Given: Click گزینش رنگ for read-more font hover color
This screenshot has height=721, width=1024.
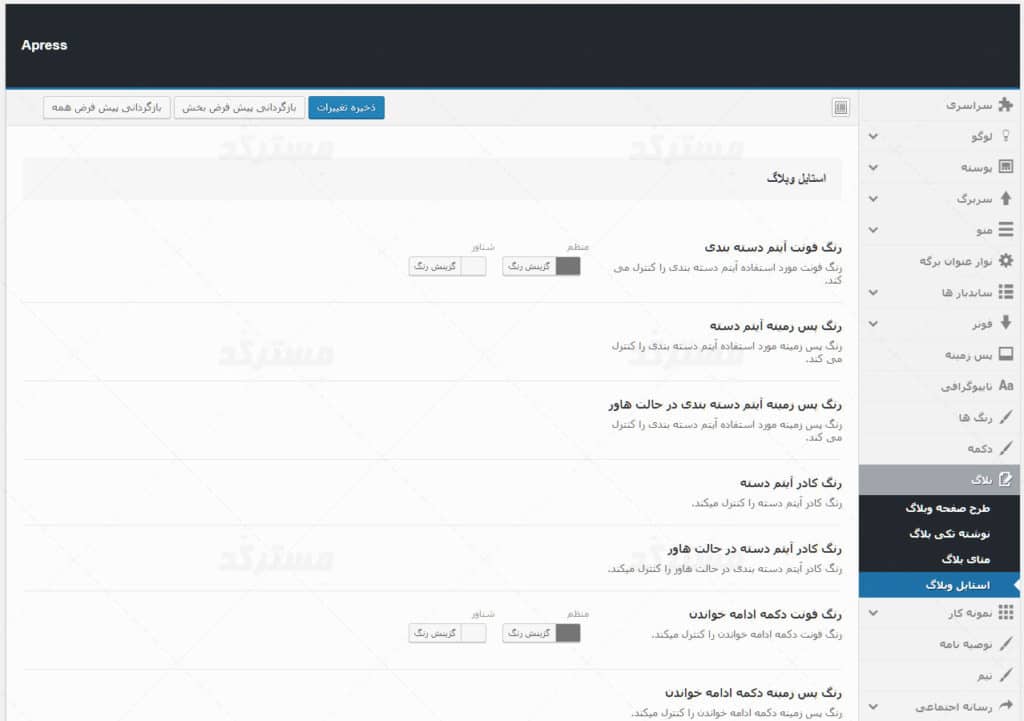Looking at the screenshot, I should [435, 633].
